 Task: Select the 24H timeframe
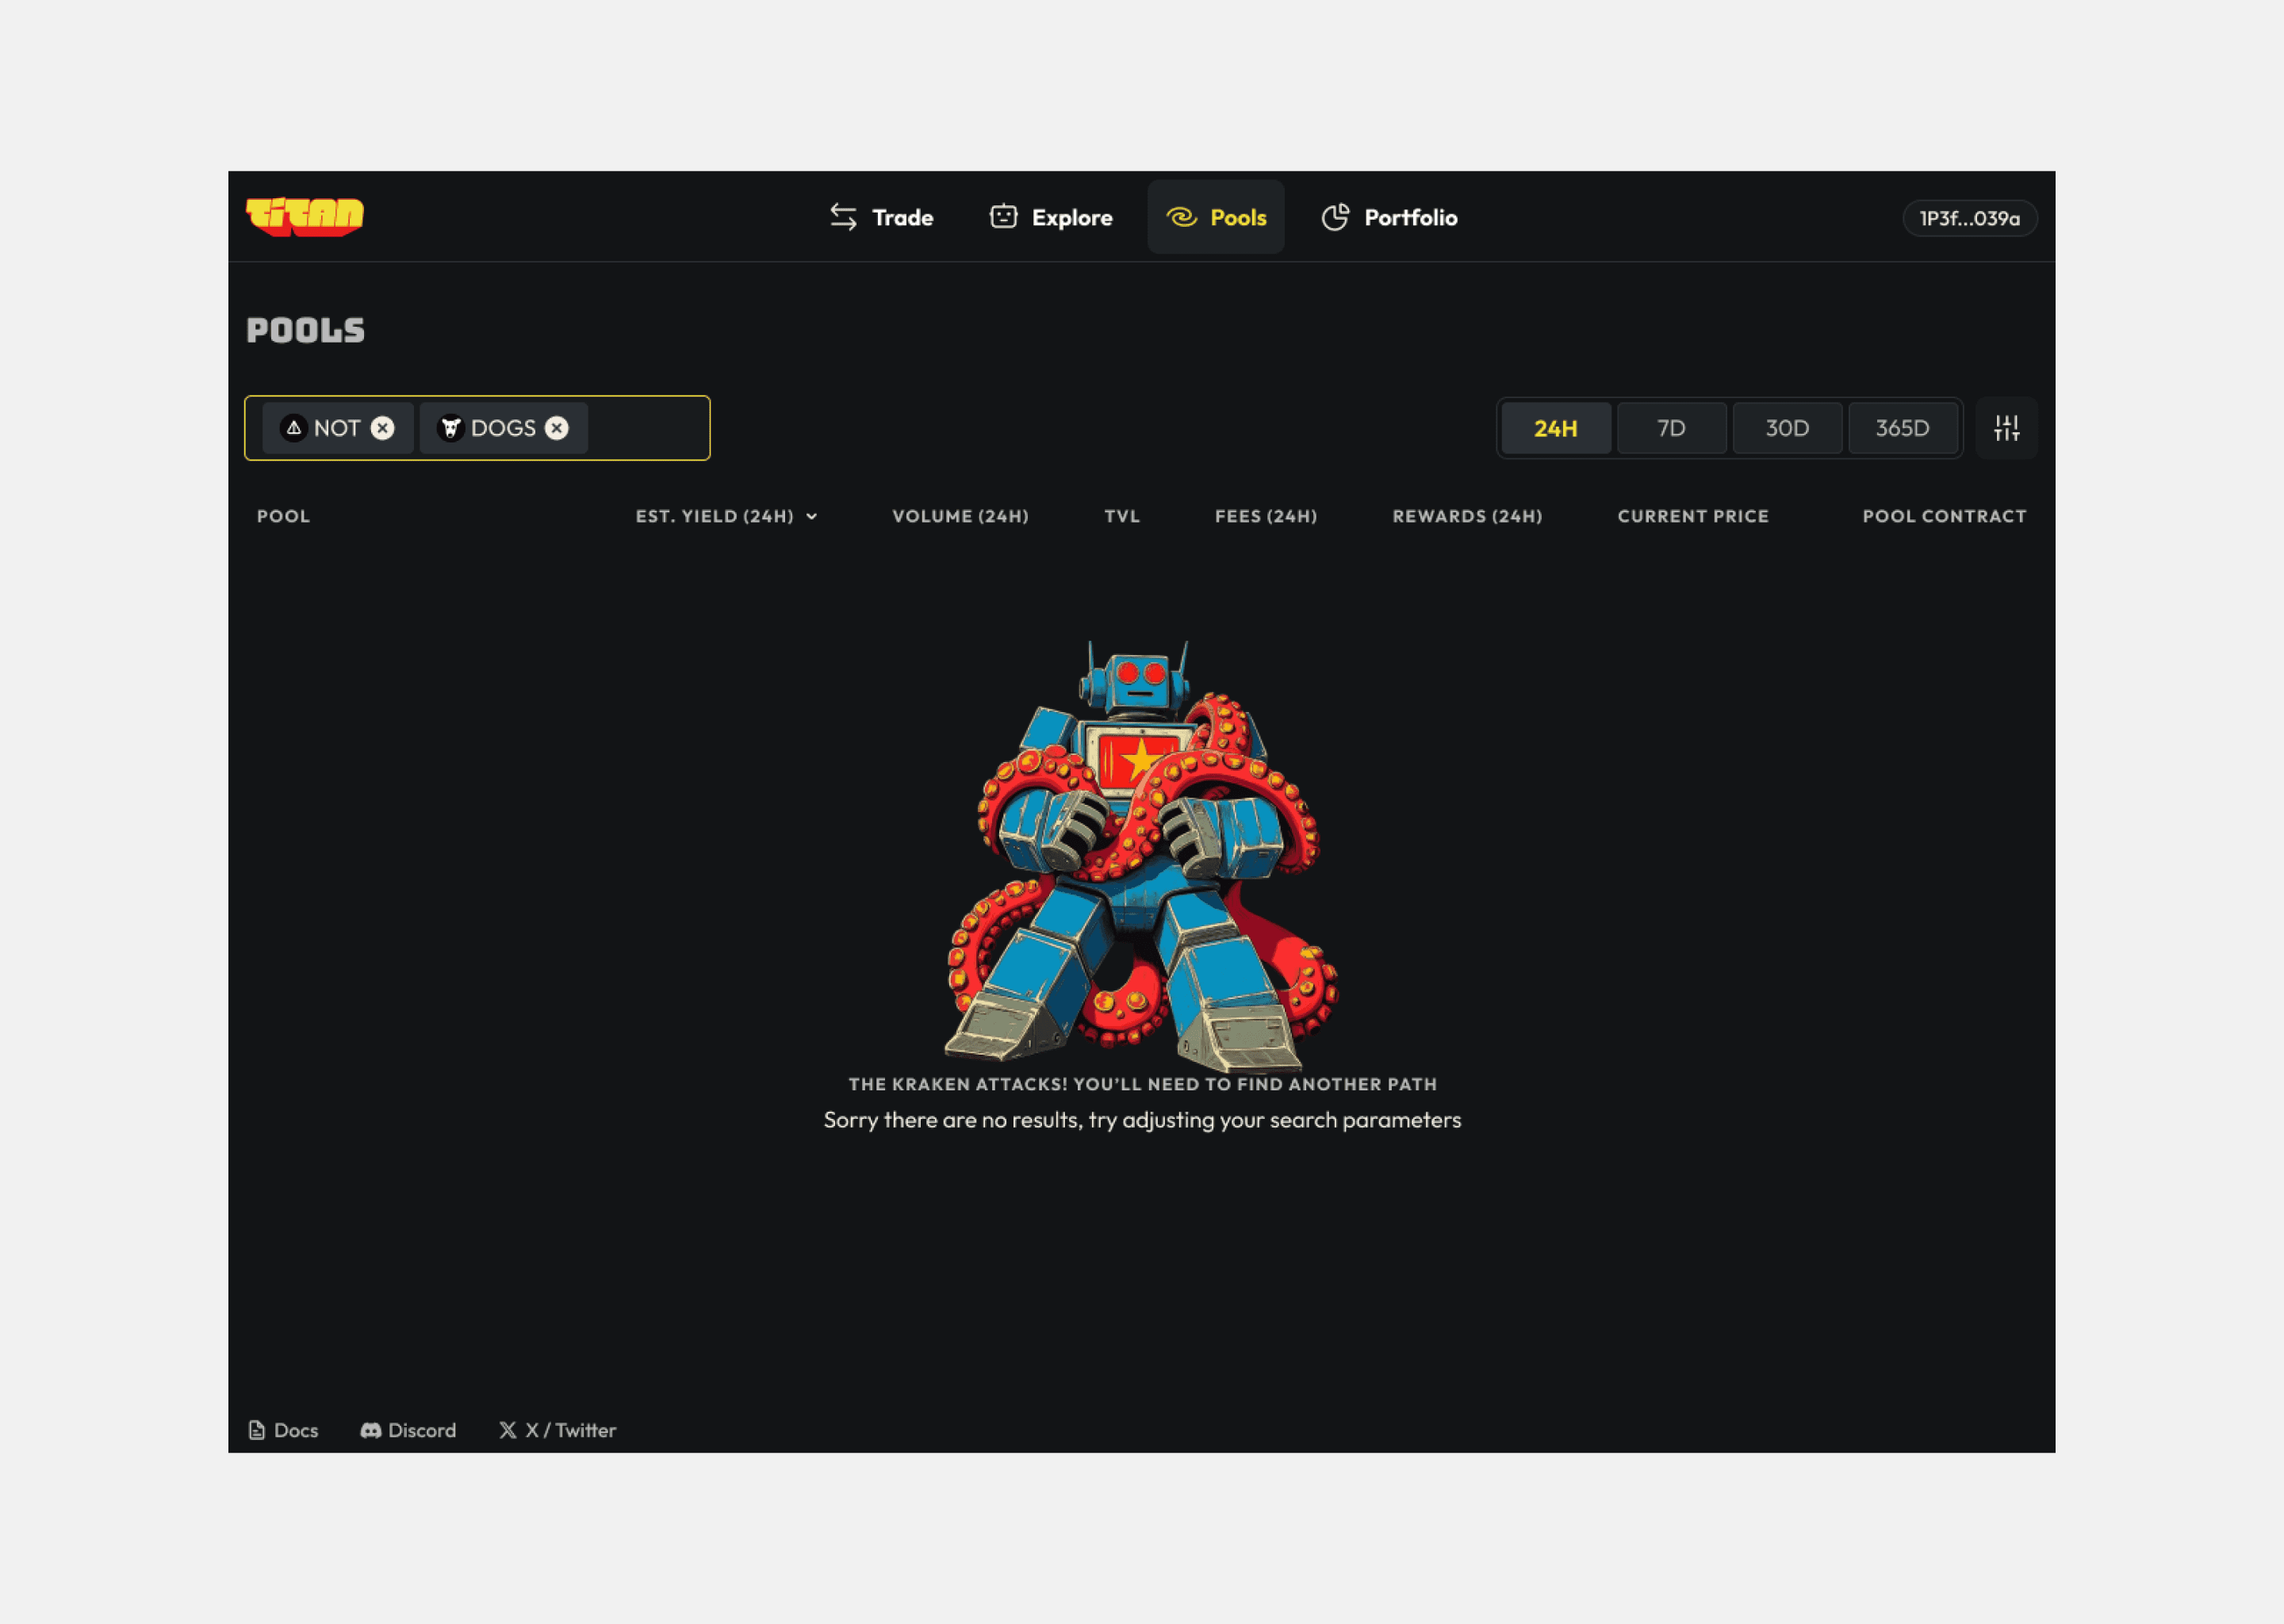point(1556,428)
